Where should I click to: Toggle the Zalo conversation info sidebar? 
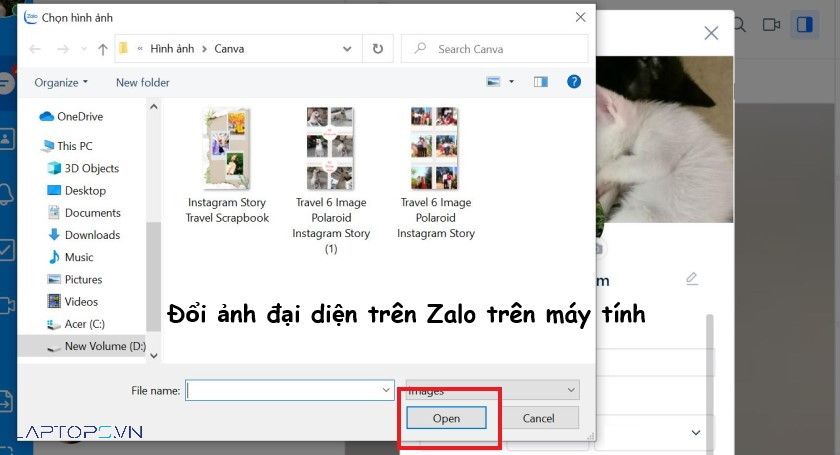[x=805, y=25]
